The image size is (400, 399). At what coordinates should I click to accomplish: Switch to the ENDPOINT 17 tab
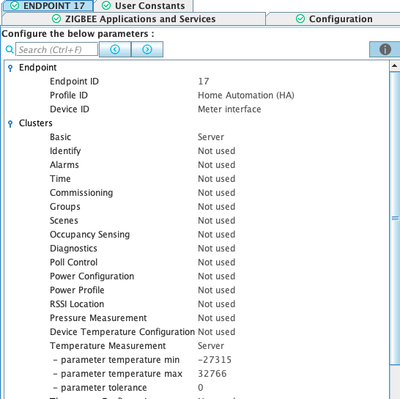48,6
